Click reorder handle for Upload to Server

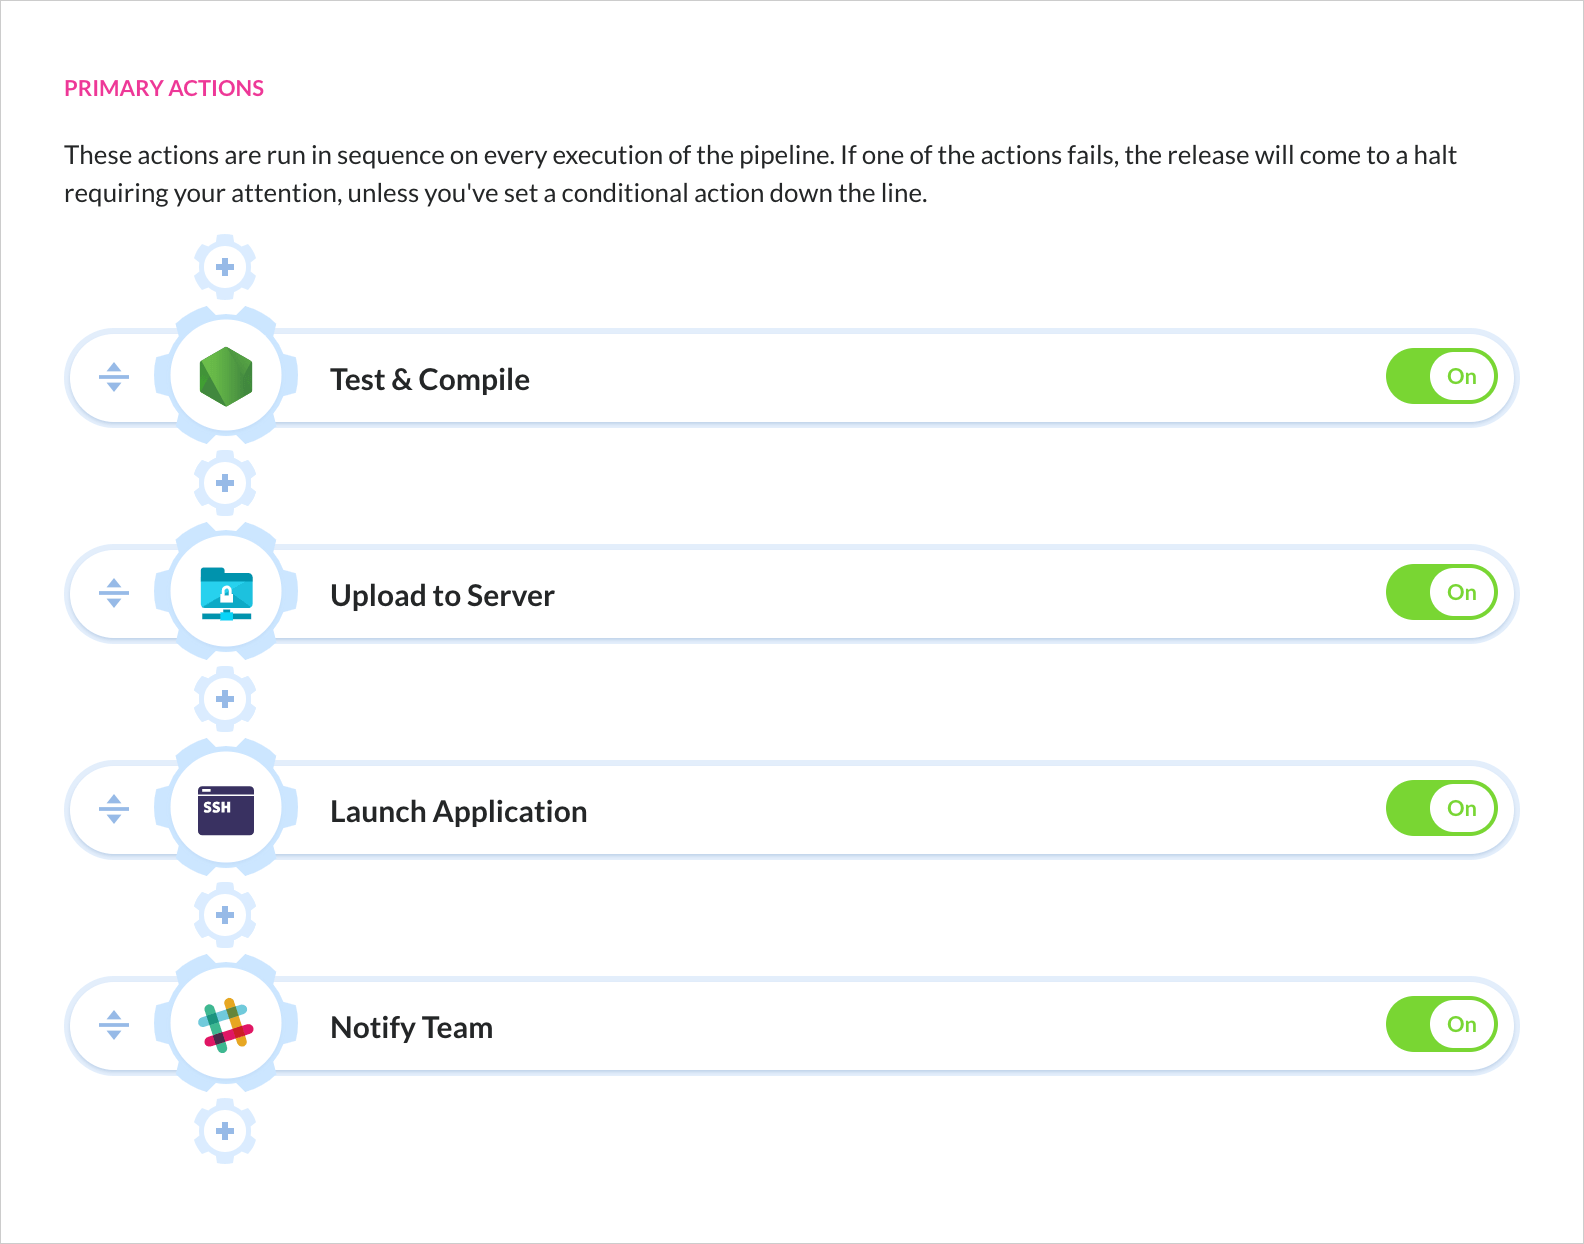[114, 593]
